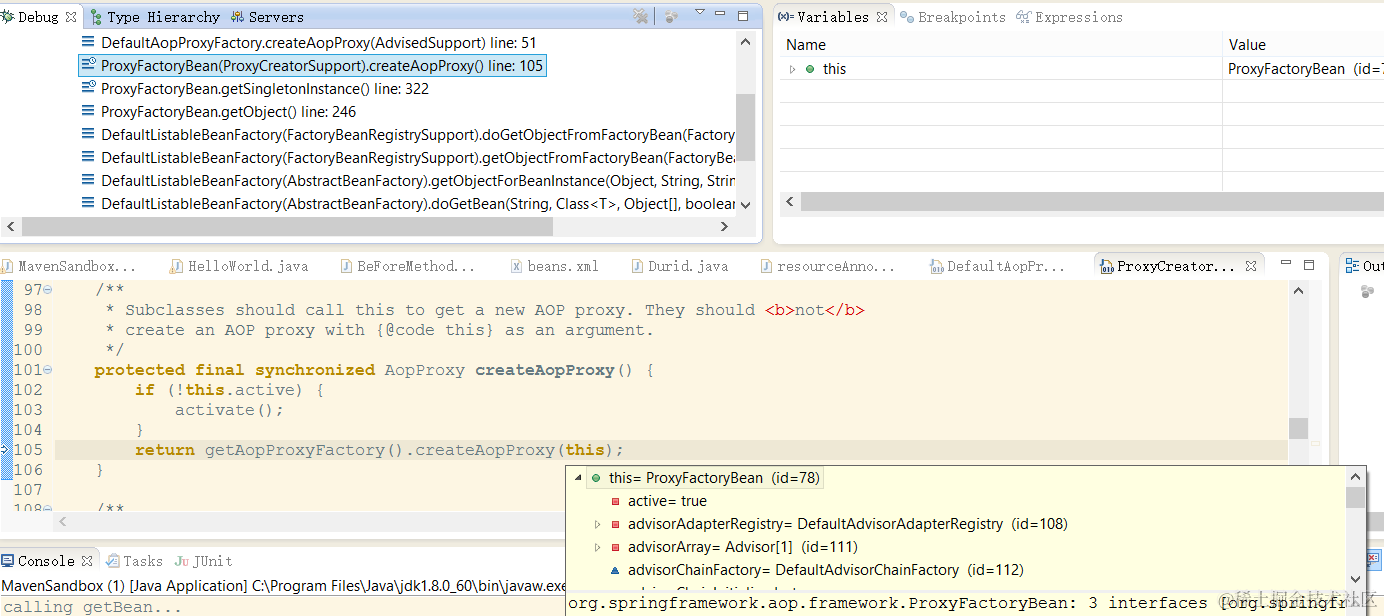The width and height of the screenshot is (1384, 616).
Task: Open the Outline view tab
Action: pos(1364,266)
